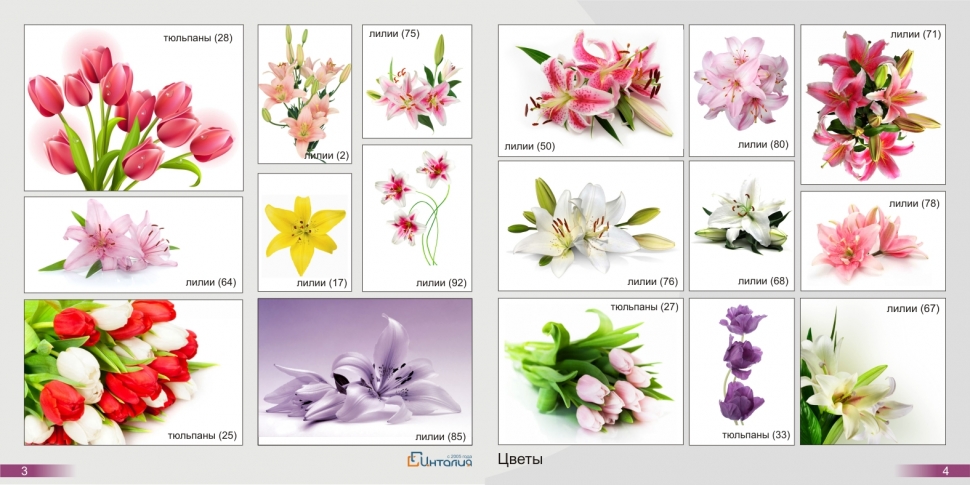This screenshot has height=485, width=970.
Task: Click the white lily лилии (76) image
Action: [591, 226]
